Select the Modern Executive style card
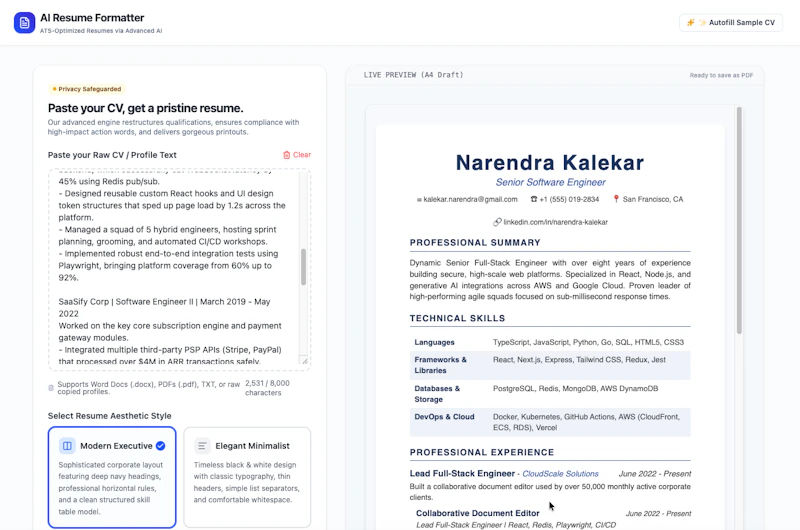 click(112, 477)
